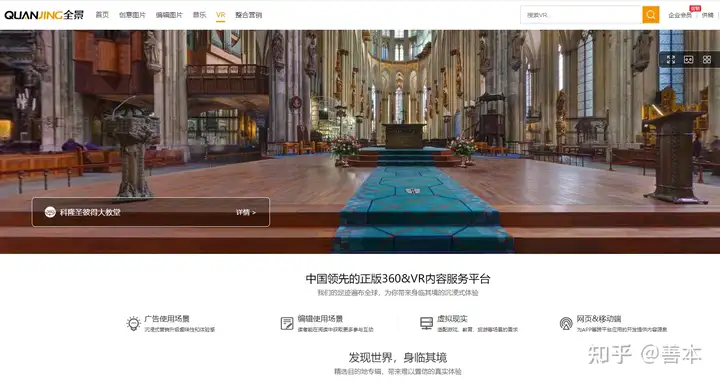Click the QUANJING 全景 logo
The width and height of the screenshot is (720, 383).
[x=44, y=15]
